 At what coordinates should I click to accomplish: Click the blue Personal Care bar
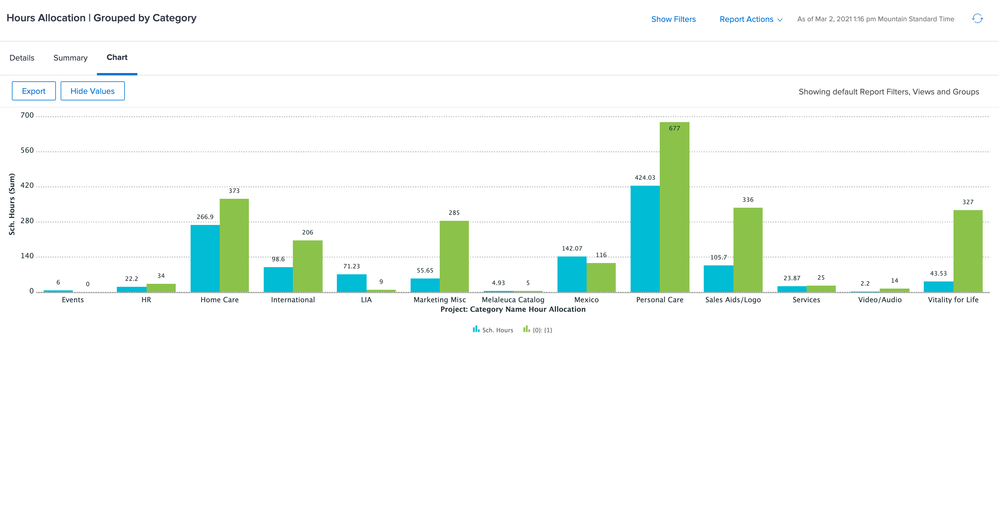tap(645, 239)
